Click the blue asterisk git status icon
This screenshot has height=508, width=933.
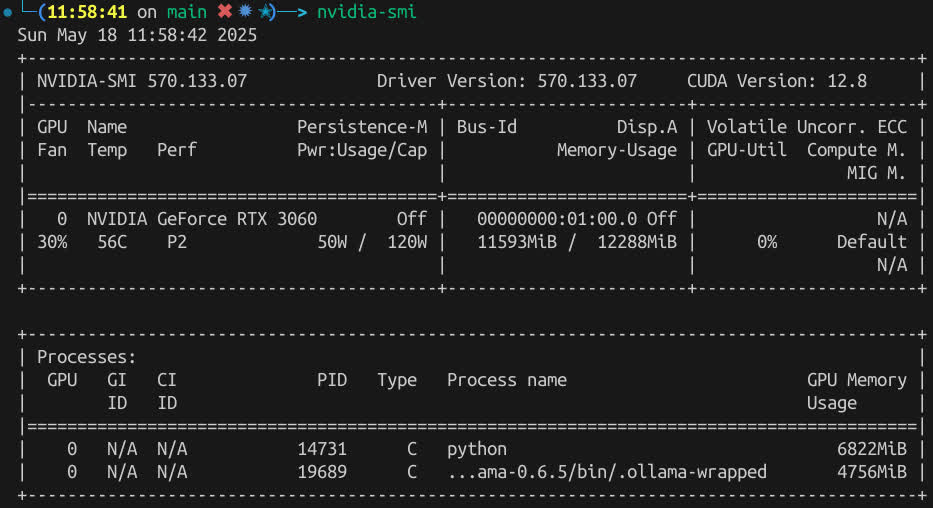245,11
